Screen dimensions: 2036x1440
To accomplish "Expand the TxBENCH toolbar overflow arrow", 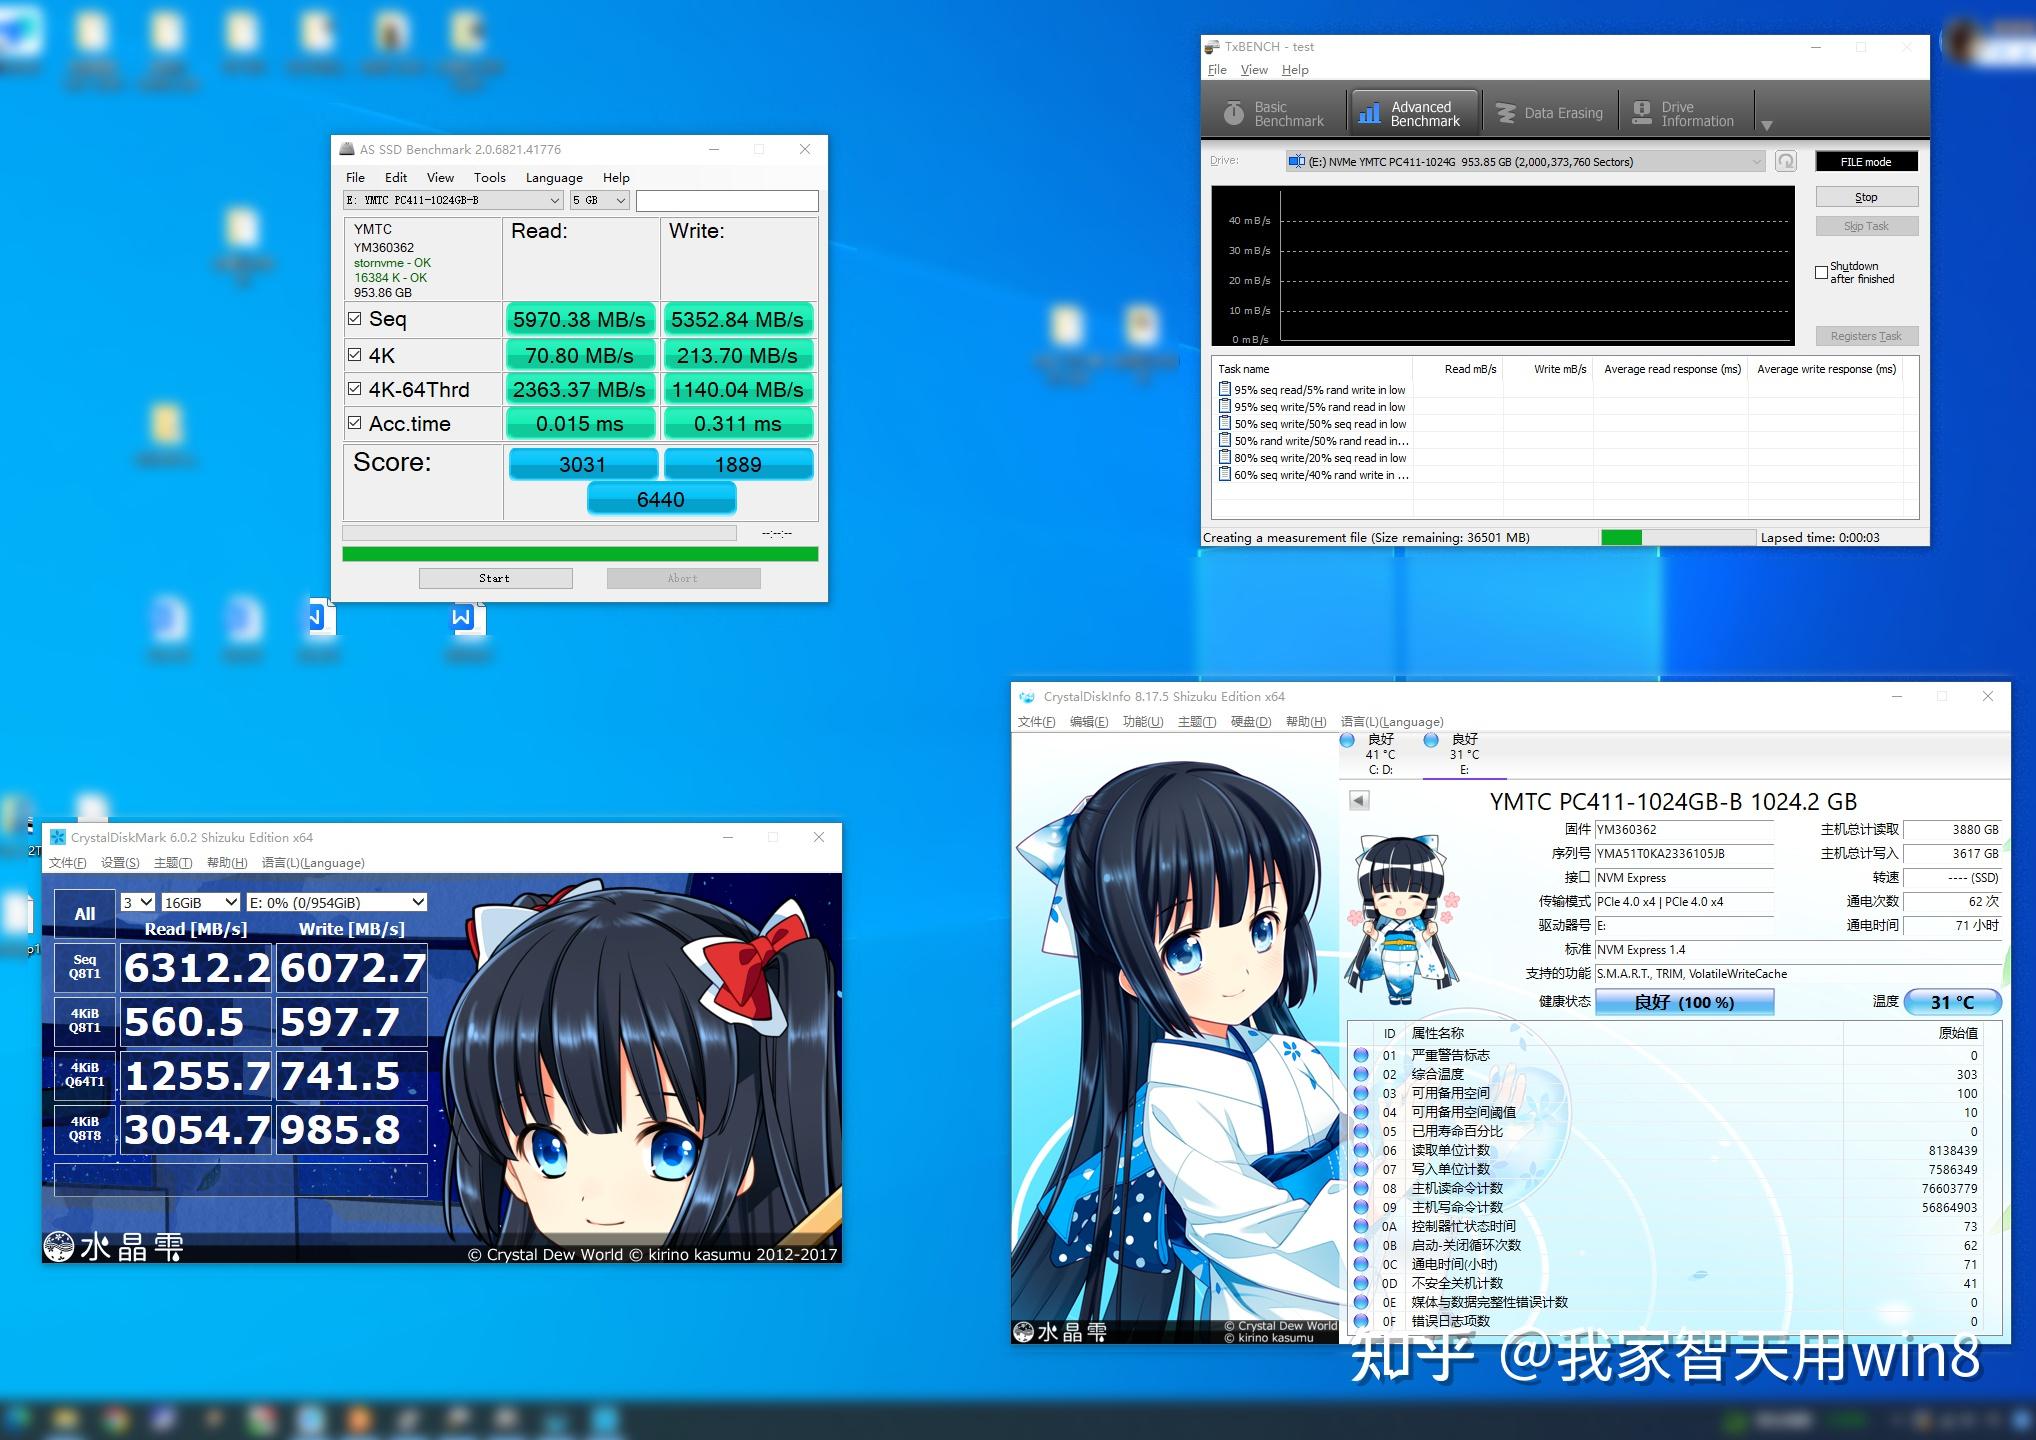I will click(1767, 125).
